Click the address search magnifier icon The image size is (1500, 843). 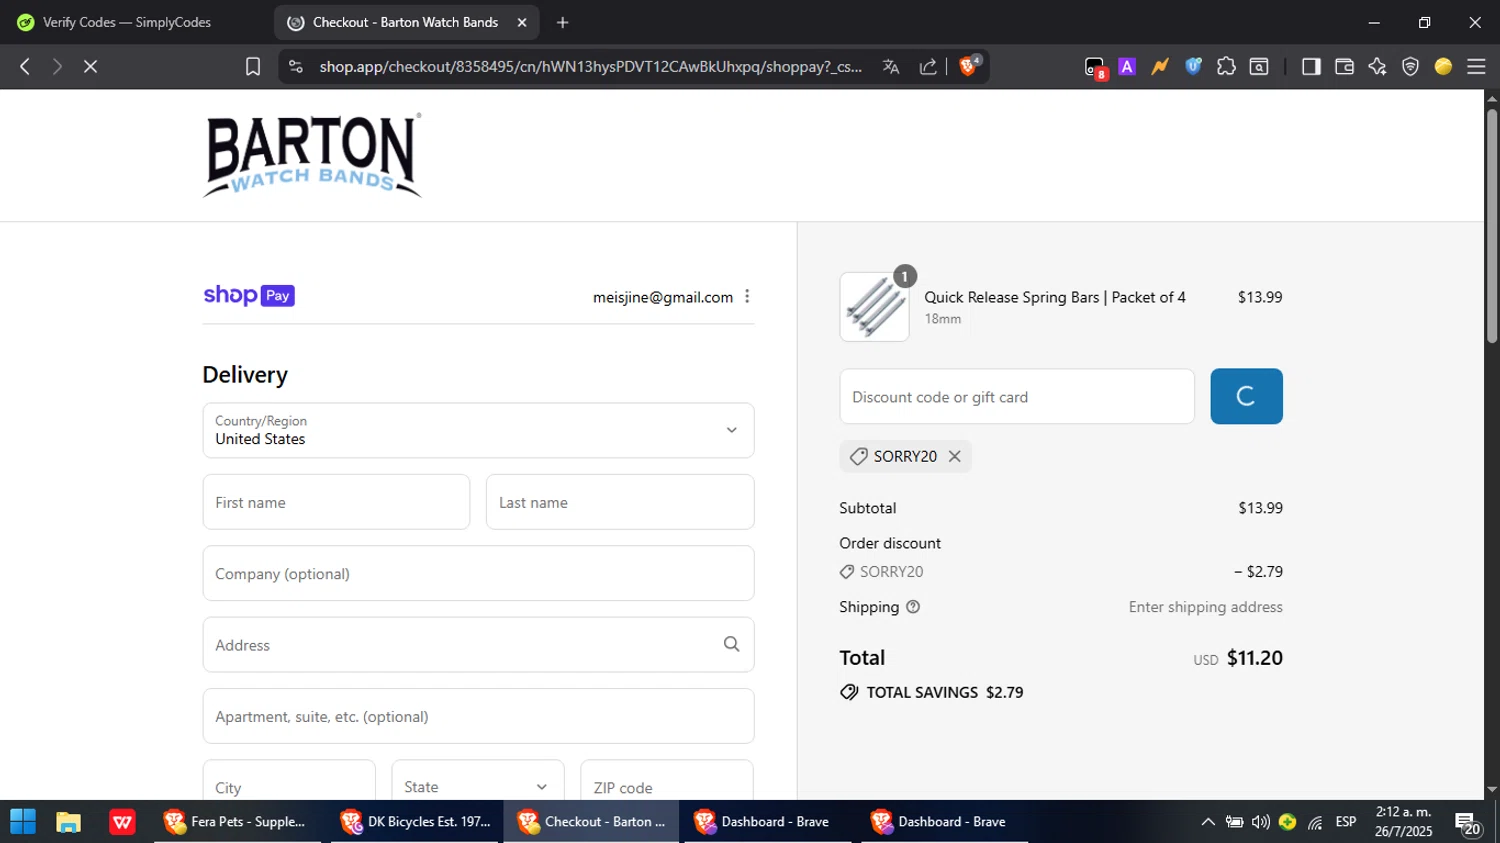pyautogui.click(x=732, y=644)
